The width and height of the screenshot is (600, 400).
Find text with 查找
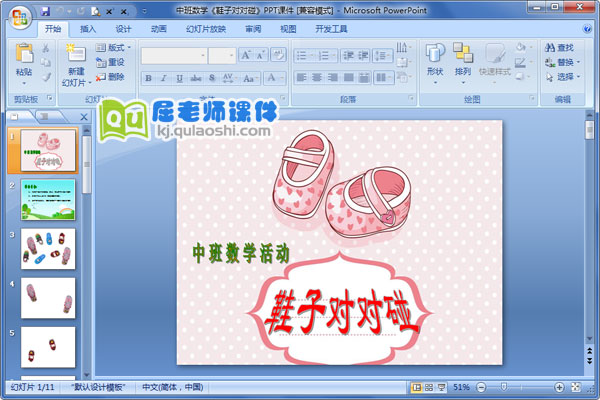[559, 47]
